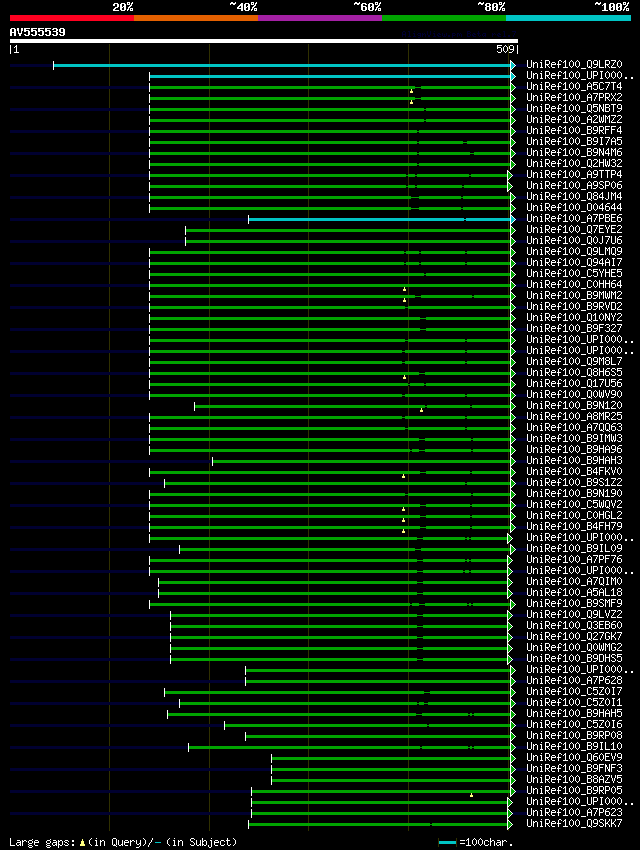Open the UniRef100_Q9LRZ0 hit
640x850 pixels.
pyautogui.click(x=574, y=65)
